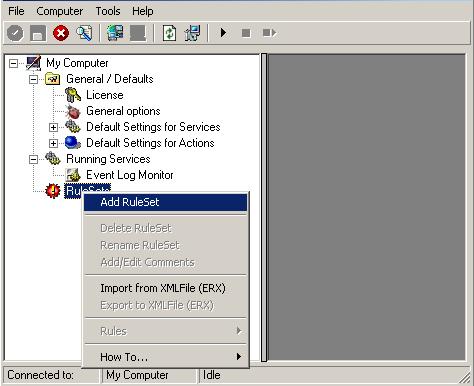Select the RuleSets tree label

pos(87,190)
